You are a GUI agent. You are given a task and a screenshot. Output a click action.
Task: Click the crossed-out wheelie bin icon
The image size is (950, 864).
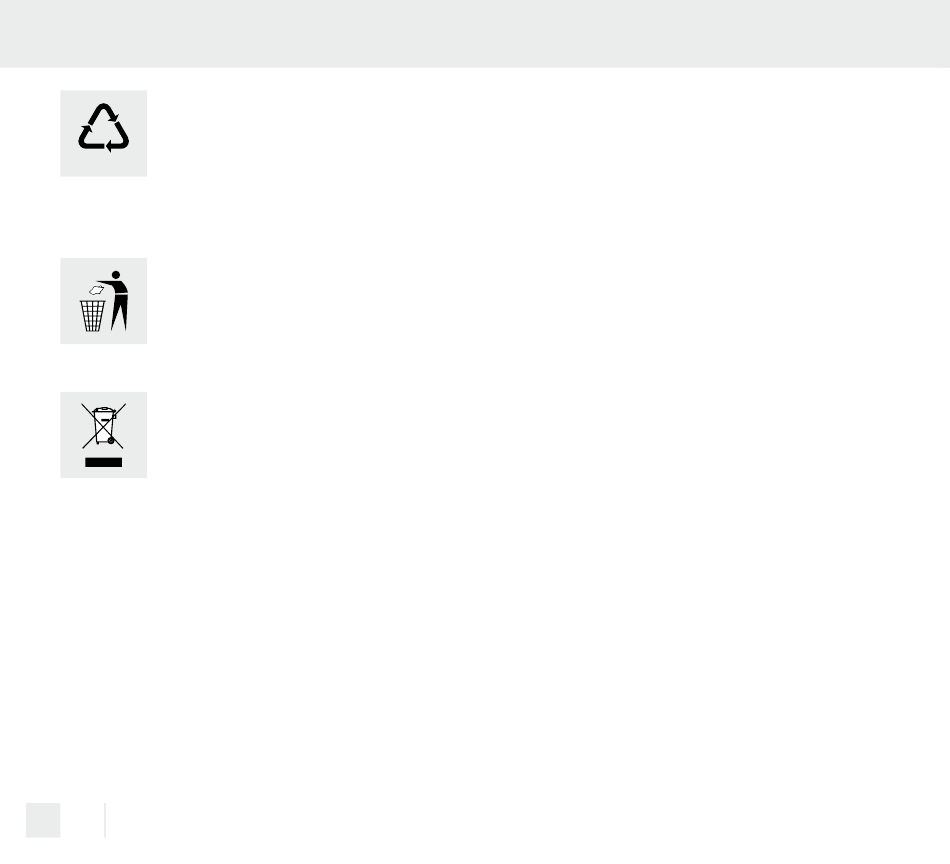coord(104,426)
